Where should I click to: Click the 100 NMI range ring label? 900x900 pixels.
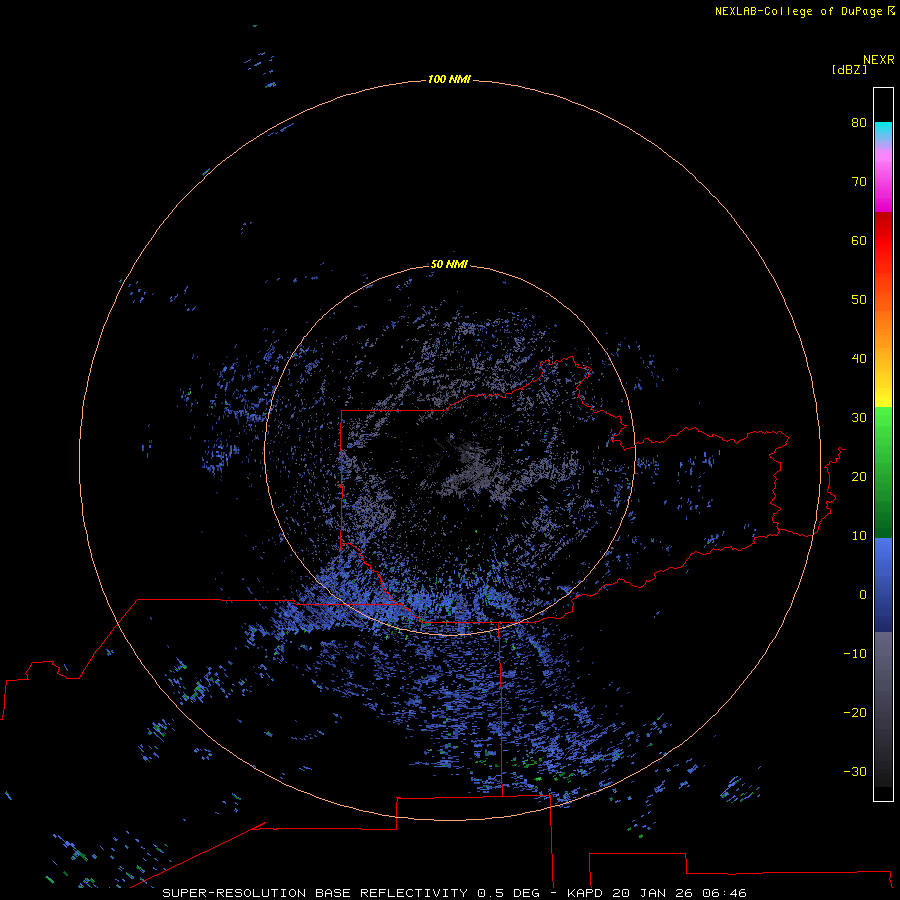pos(449,79)
